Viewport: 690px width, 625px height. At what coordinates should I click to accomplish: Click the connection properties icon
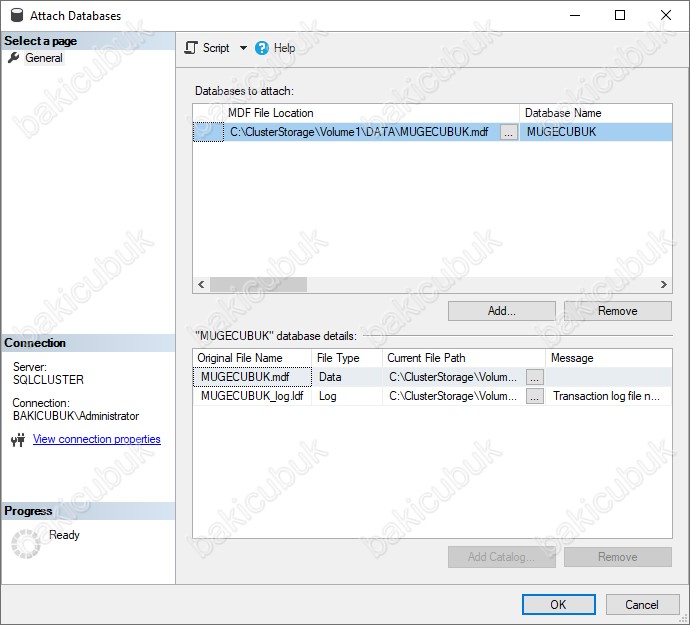coord(17,440)
